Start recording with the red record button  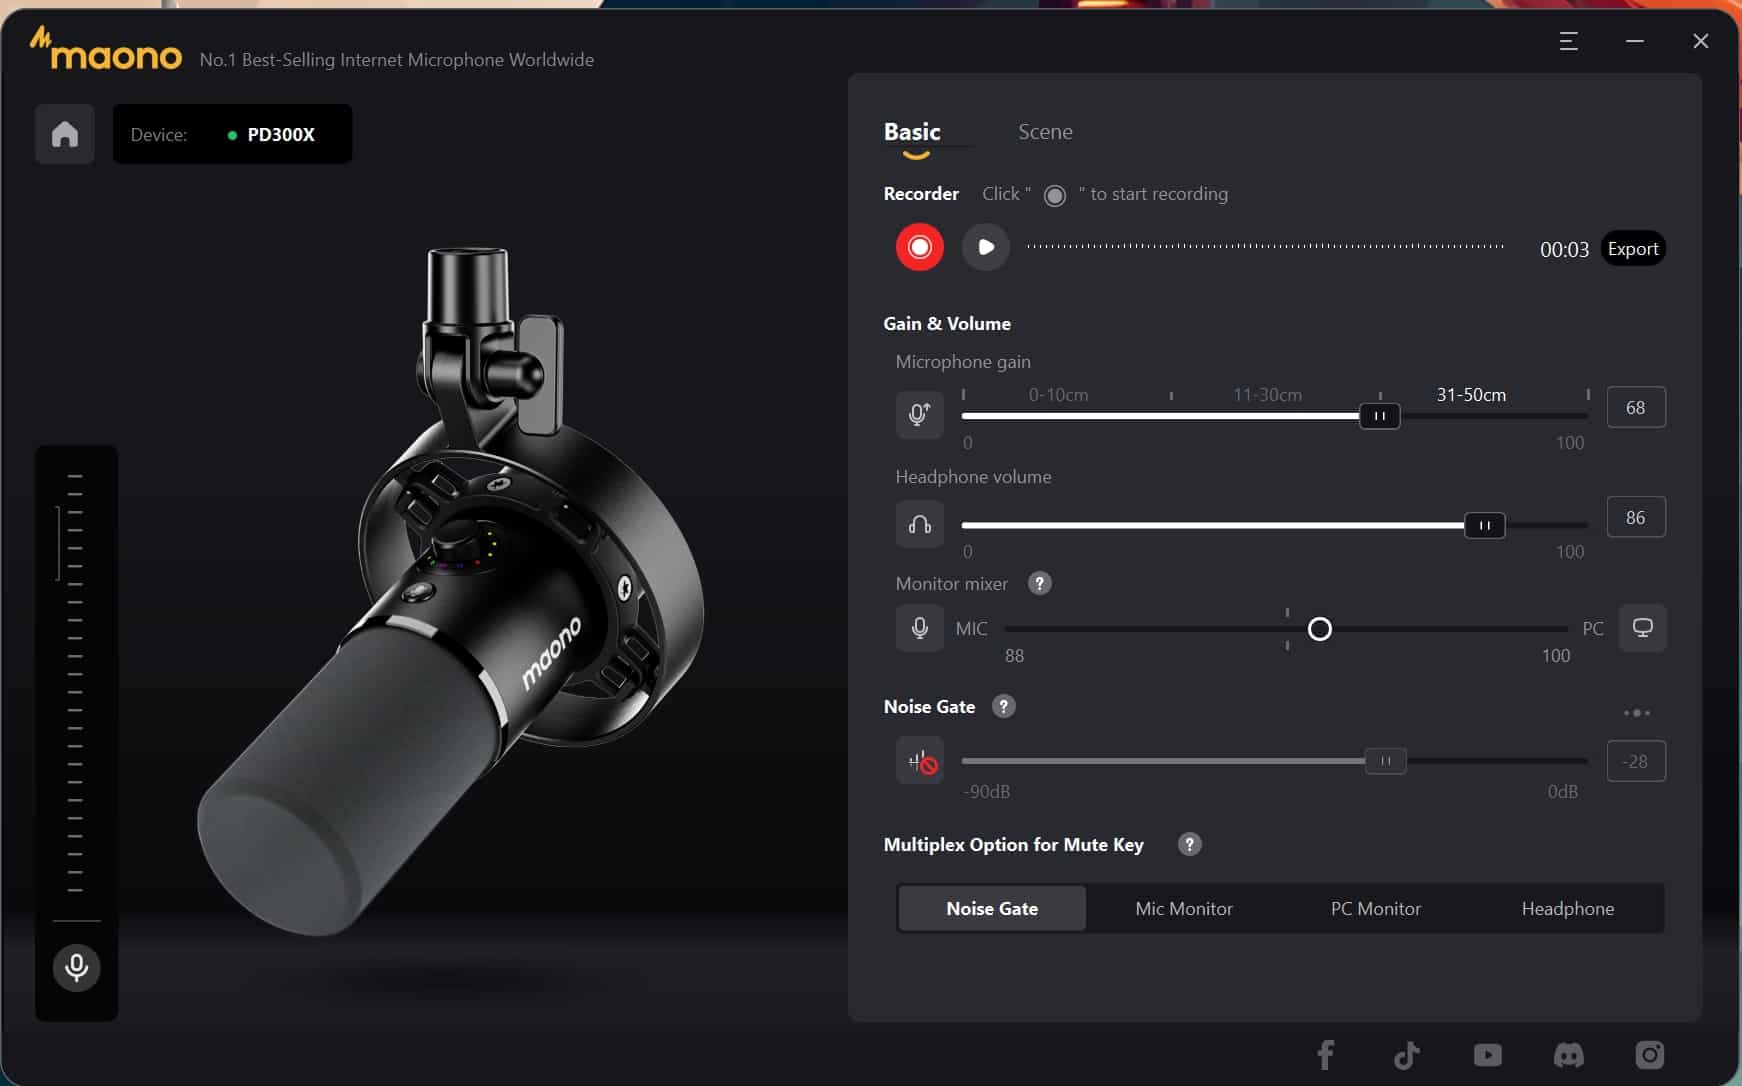tap(919, 247)
